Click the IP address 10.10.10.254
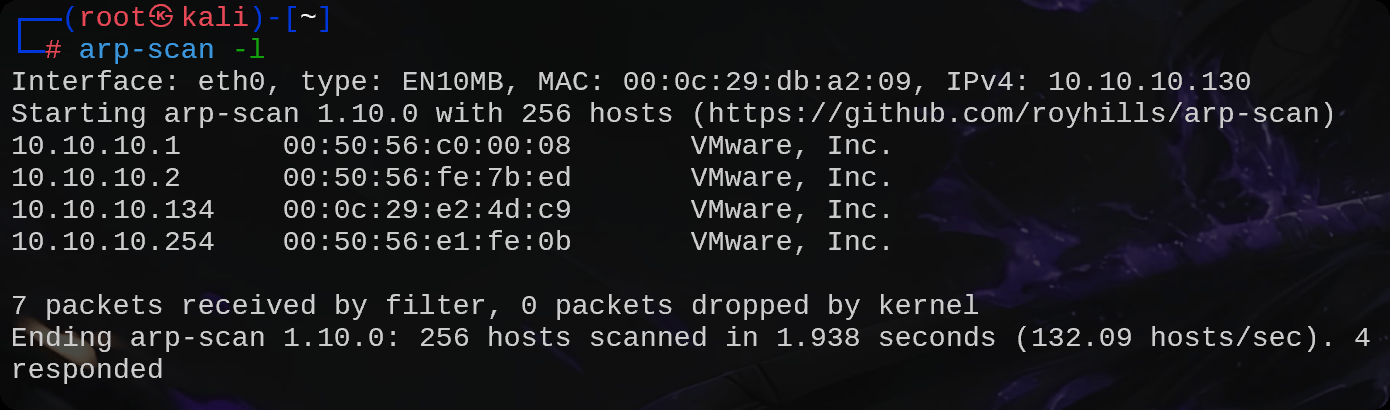This screenshot has width=1390, height=410. (113, 242)
